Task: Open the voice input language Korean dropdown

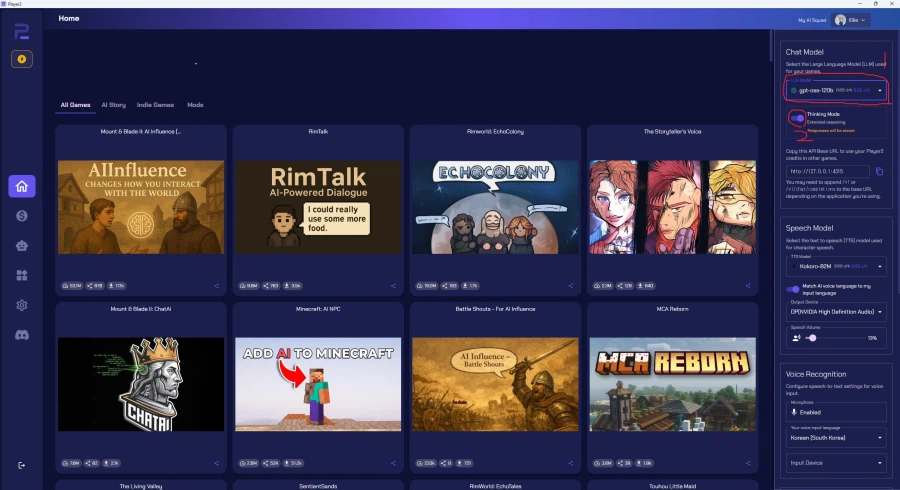Action: [835, 438]
